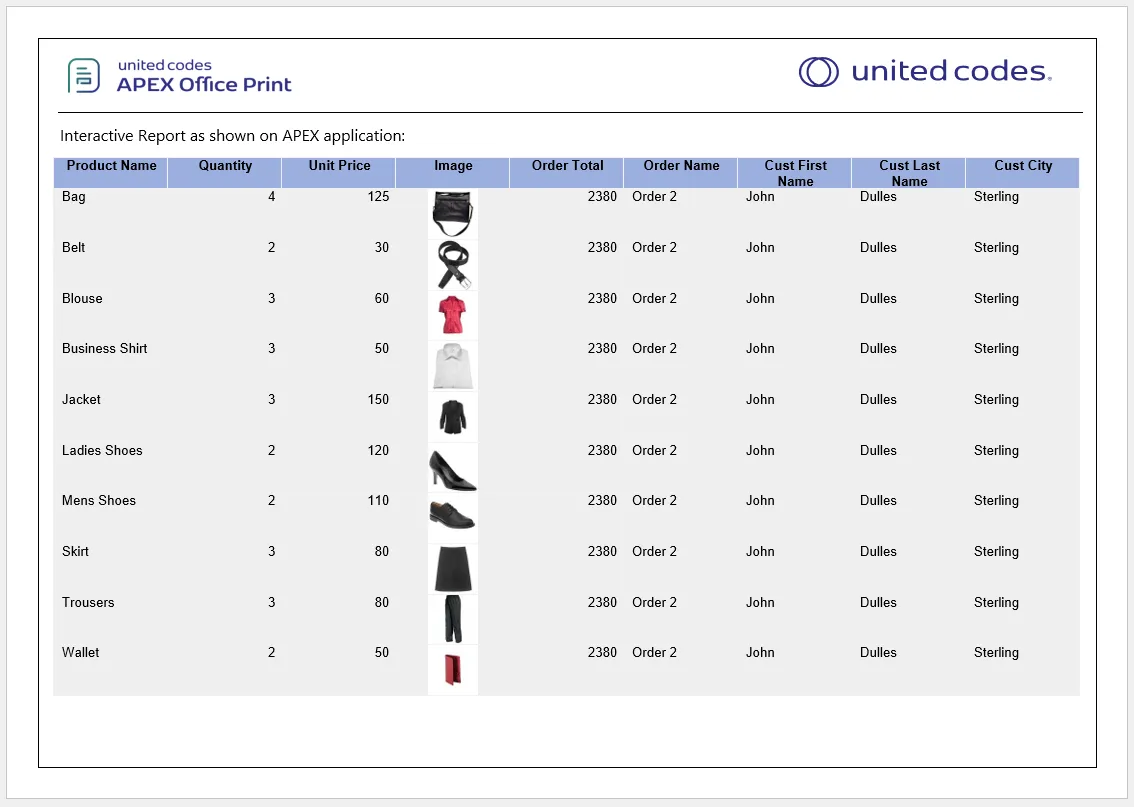Click the Bag product image
Screen dimensions: 1134x807
pyautogui.click(x=453, y=214)
